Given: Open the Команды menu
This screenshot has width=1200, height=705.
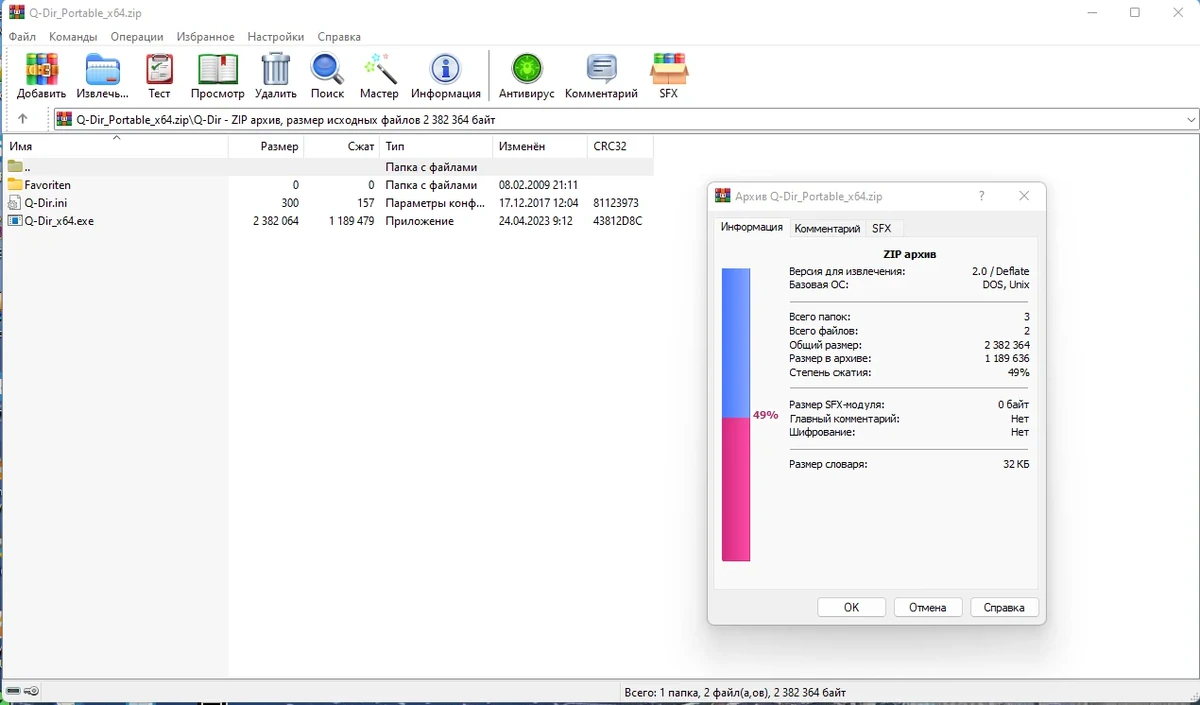Looking at the screenshot, I should [x=73, y=37].
